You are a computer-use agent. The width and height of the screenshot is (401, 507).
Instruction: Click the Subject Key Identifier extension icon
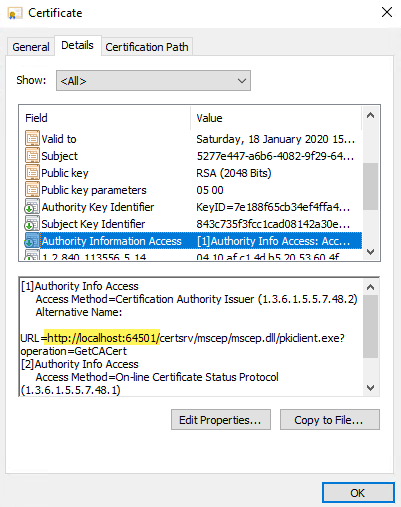click(32, 224)
